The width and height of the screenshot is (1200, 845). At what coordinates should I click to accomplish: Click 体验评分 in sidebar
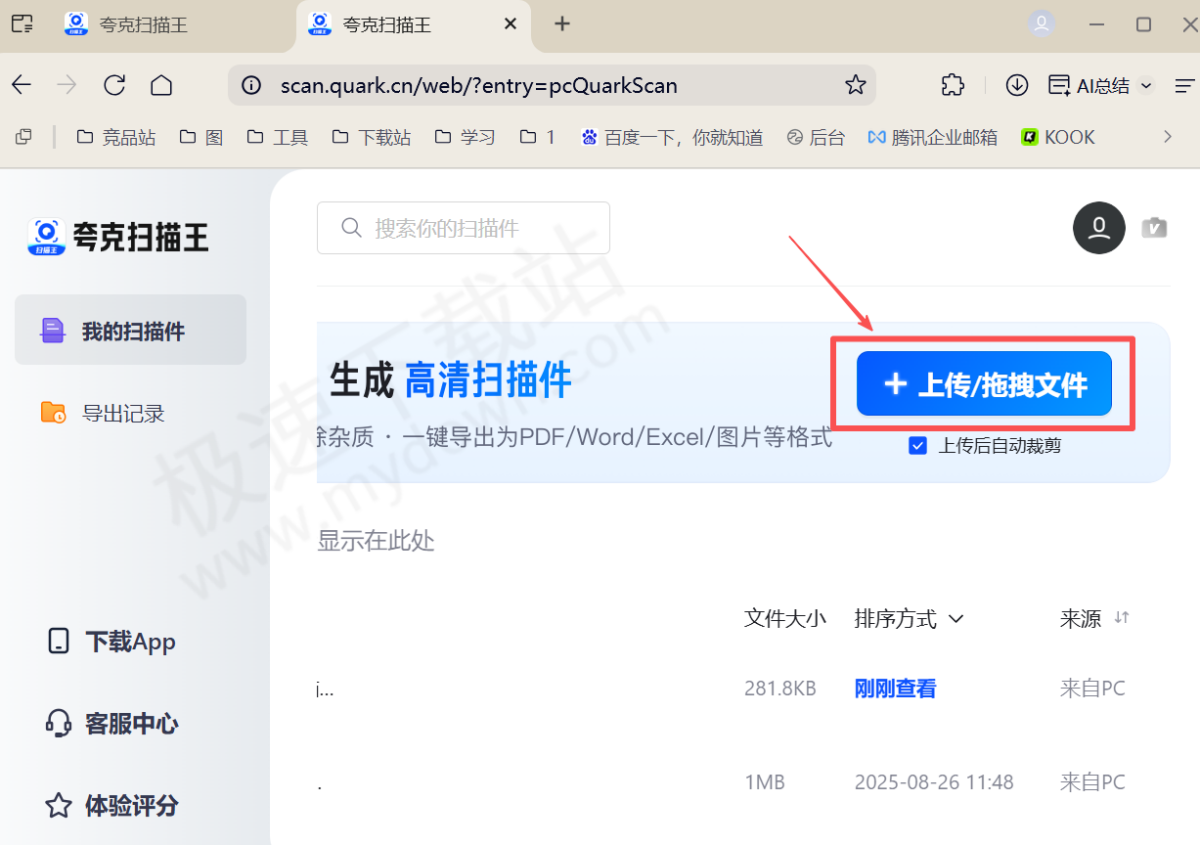coord(112,805)
